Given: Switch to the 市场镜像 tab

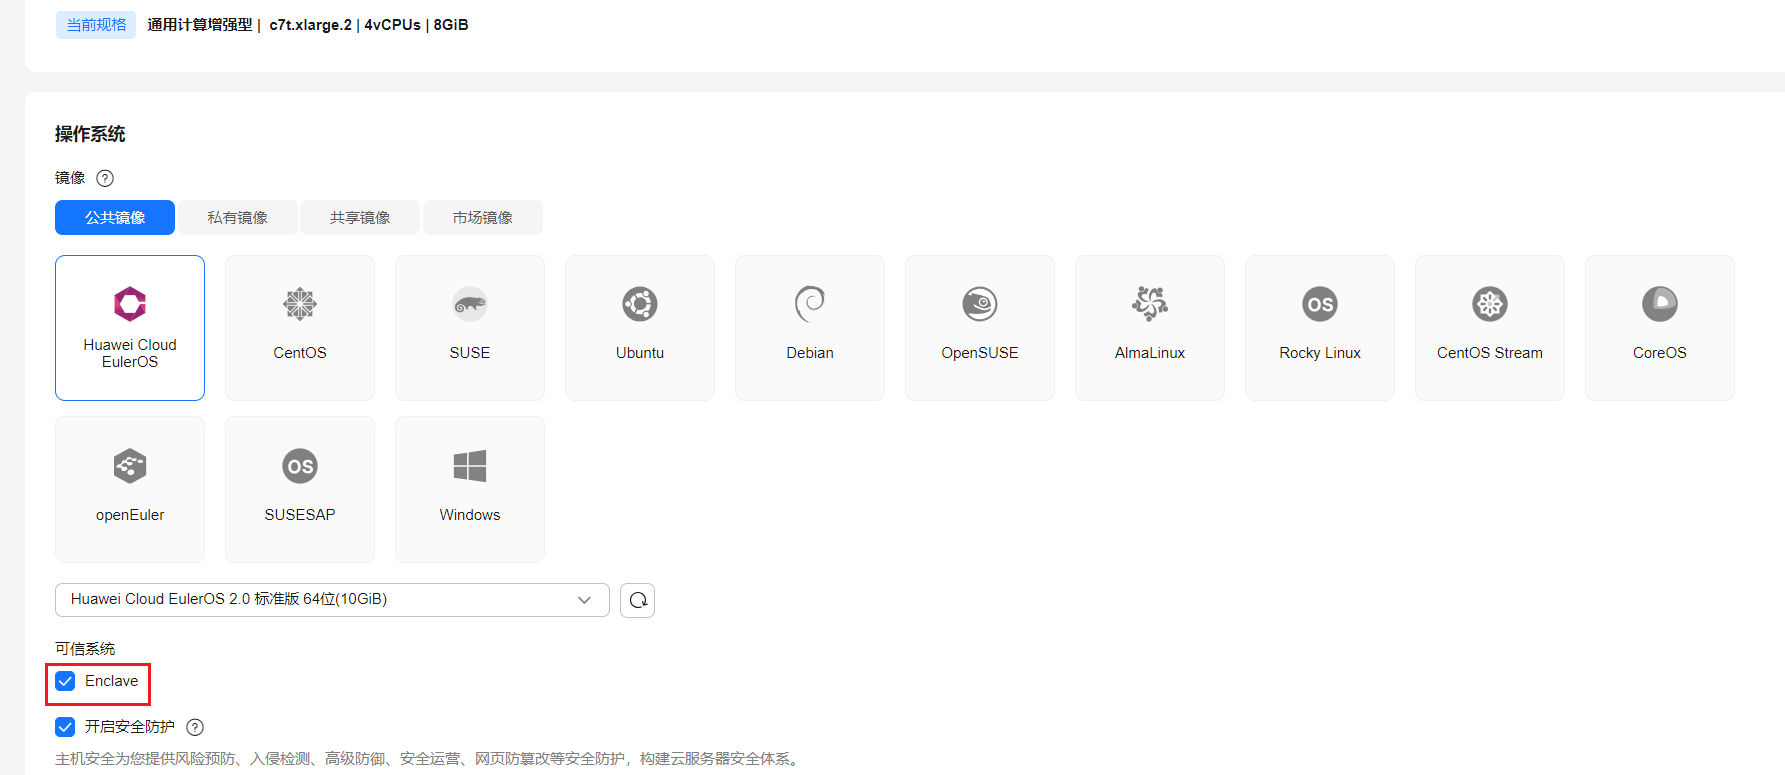Looking at the screenshot, I should [483, 217].
